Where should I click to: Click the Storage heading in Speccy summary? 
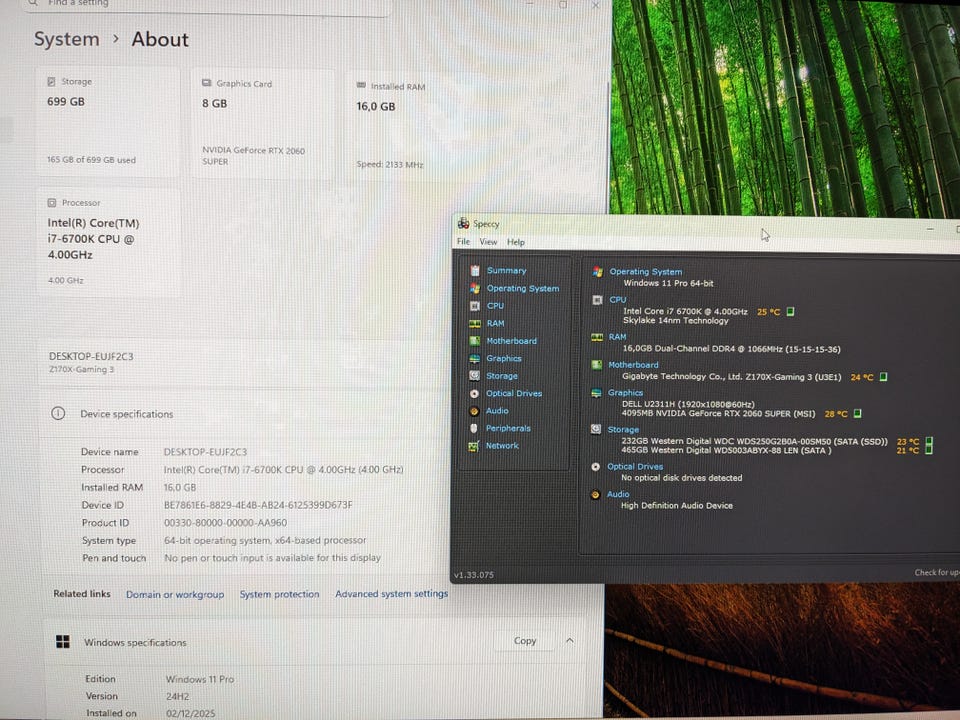point(623,430)
